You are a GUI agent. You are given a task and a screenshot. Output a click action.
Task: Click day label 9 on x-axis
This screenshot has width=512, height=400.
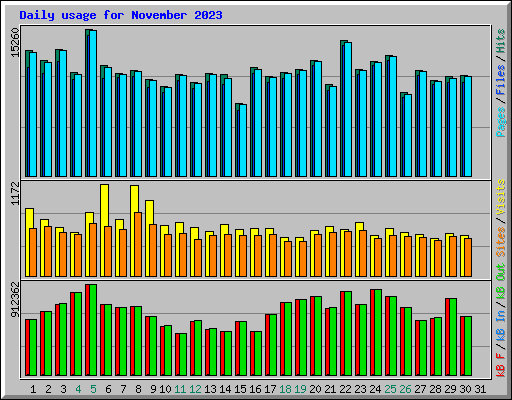[x=153, y=389]
